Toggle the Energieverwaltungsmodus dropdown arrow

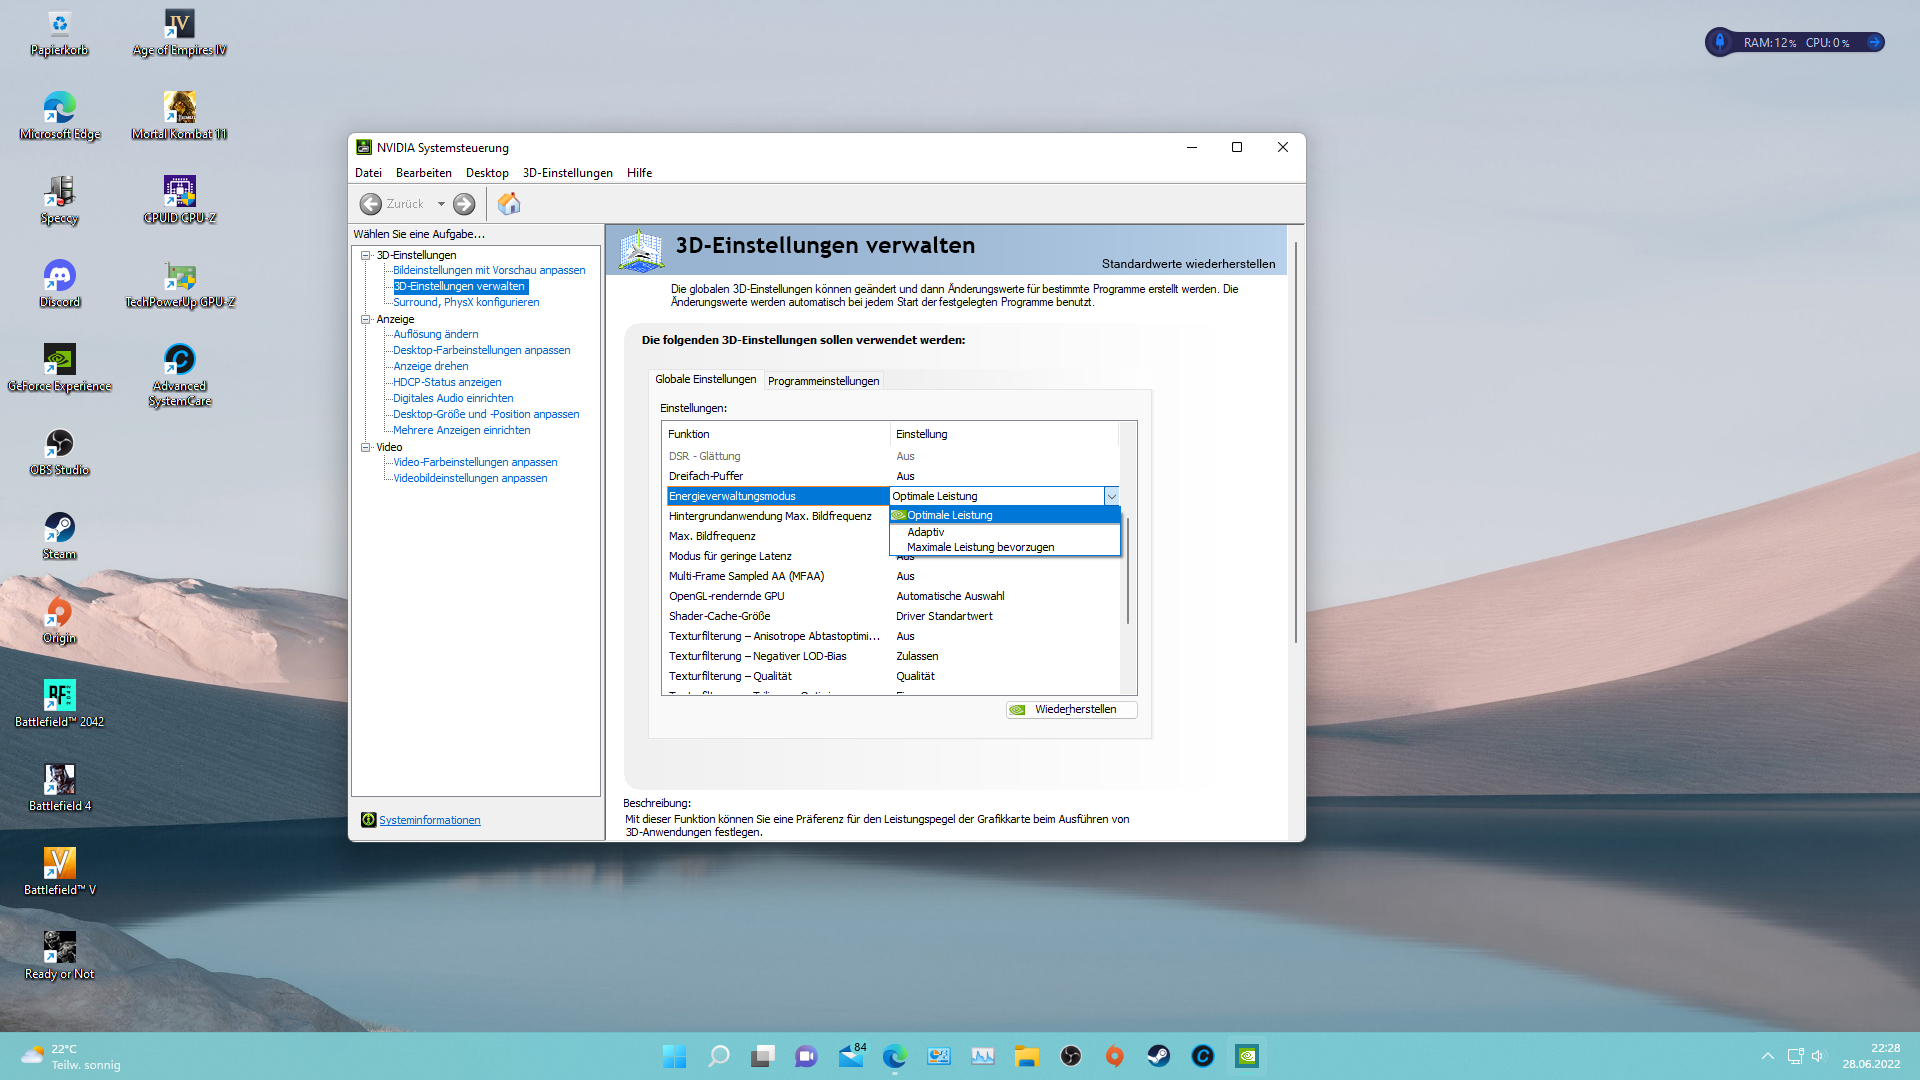[x=1111, y=496]
